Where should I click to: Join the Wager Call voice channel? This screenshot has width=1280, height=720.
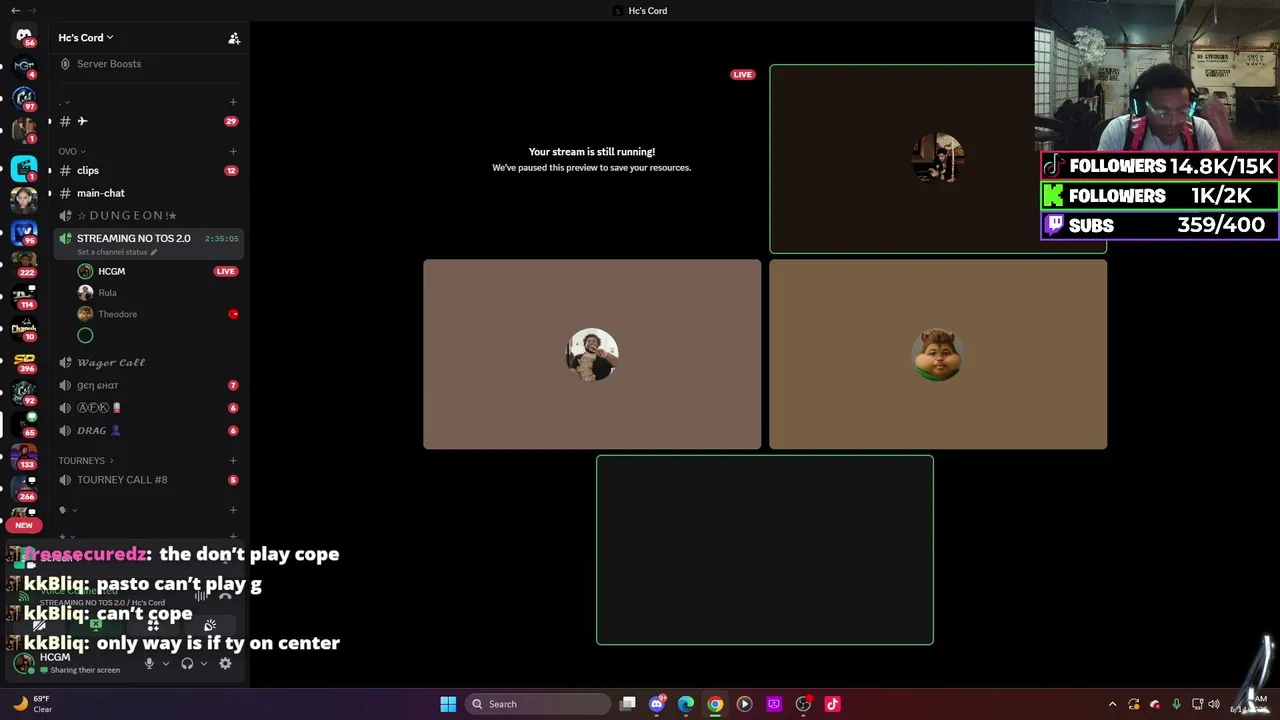(x=150, y=362)
